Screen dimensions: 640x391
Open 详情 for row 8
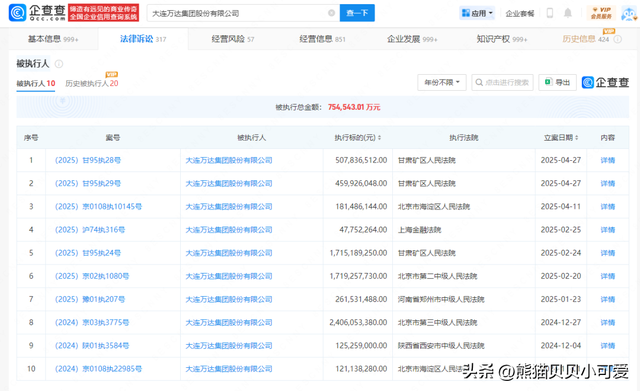pos(607,322)
